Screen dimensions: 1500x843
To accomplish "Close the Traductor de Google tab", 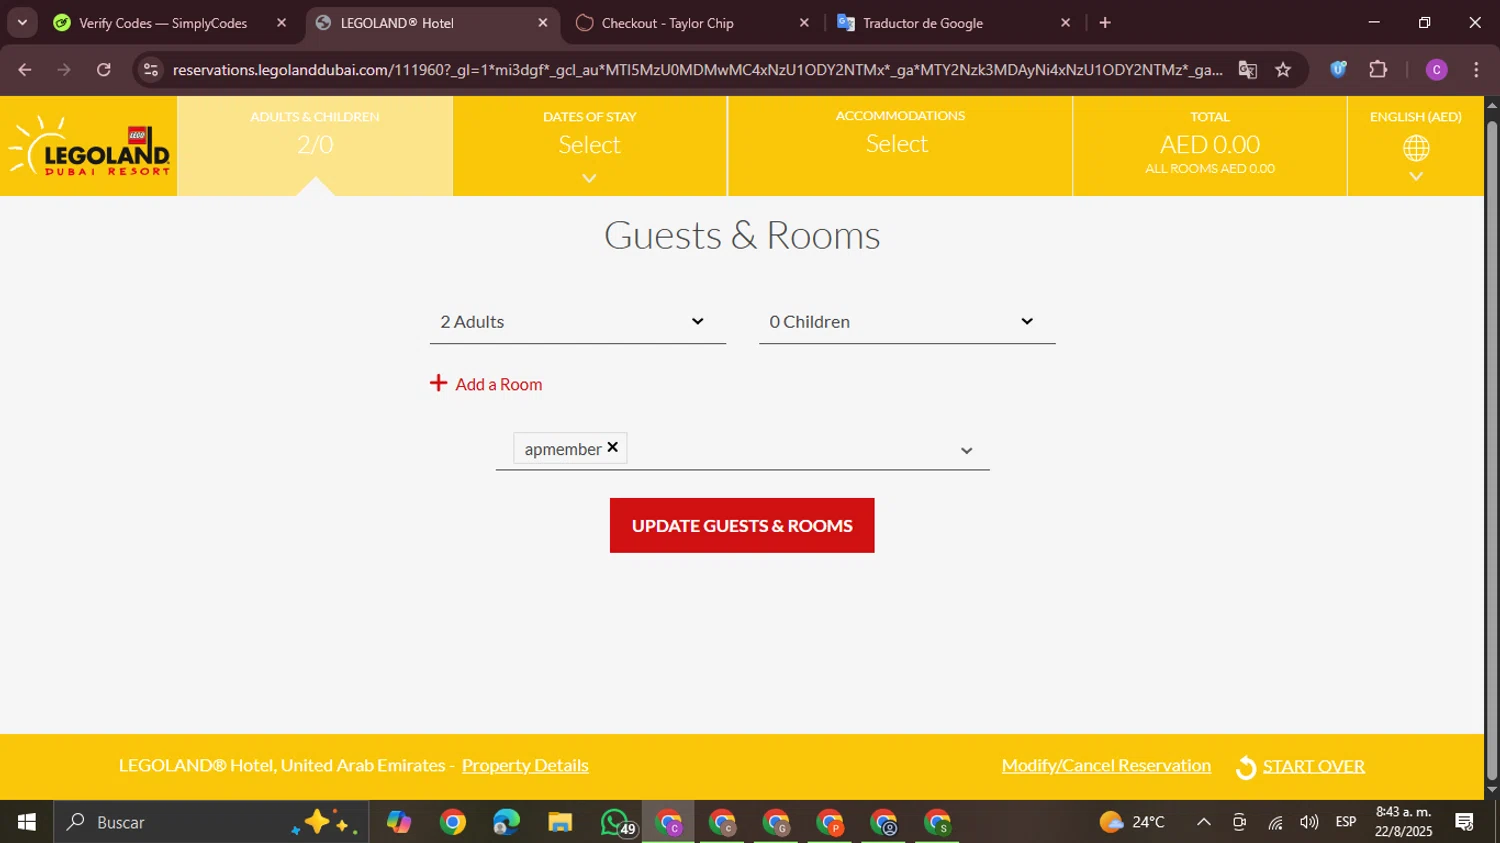I will coord(1065,22).
